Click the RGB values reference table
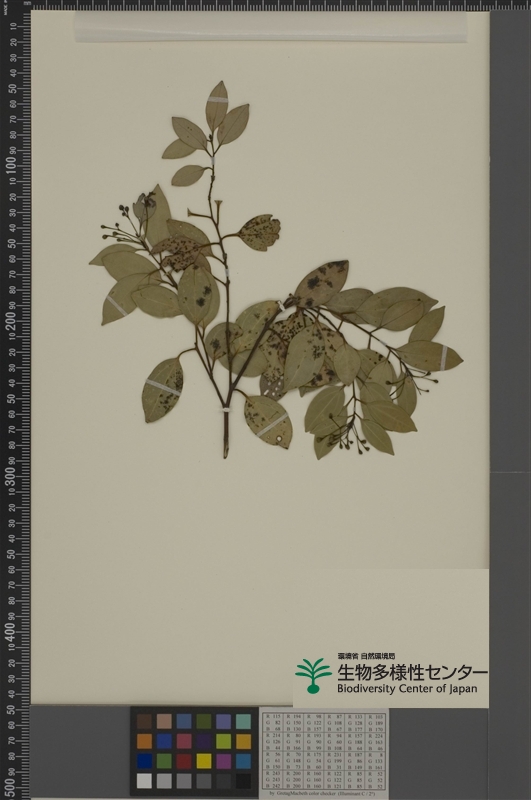531x800 pixels. pyautogui.click(x=324, y=751)
